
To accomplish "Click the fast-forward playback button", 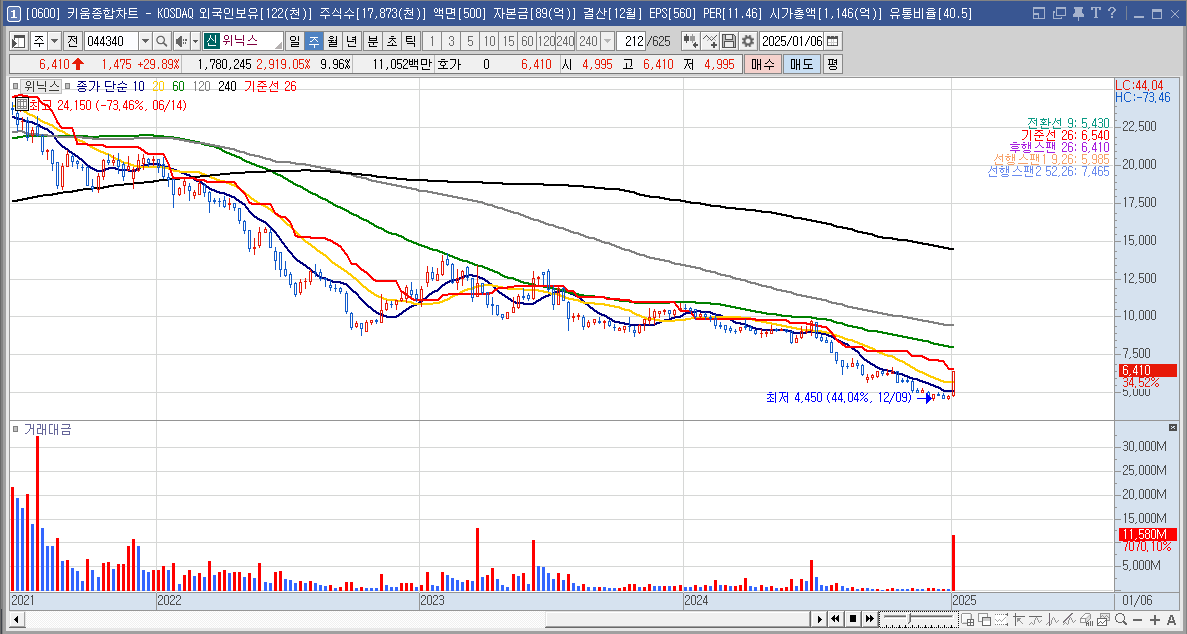I will coord(869,620).
